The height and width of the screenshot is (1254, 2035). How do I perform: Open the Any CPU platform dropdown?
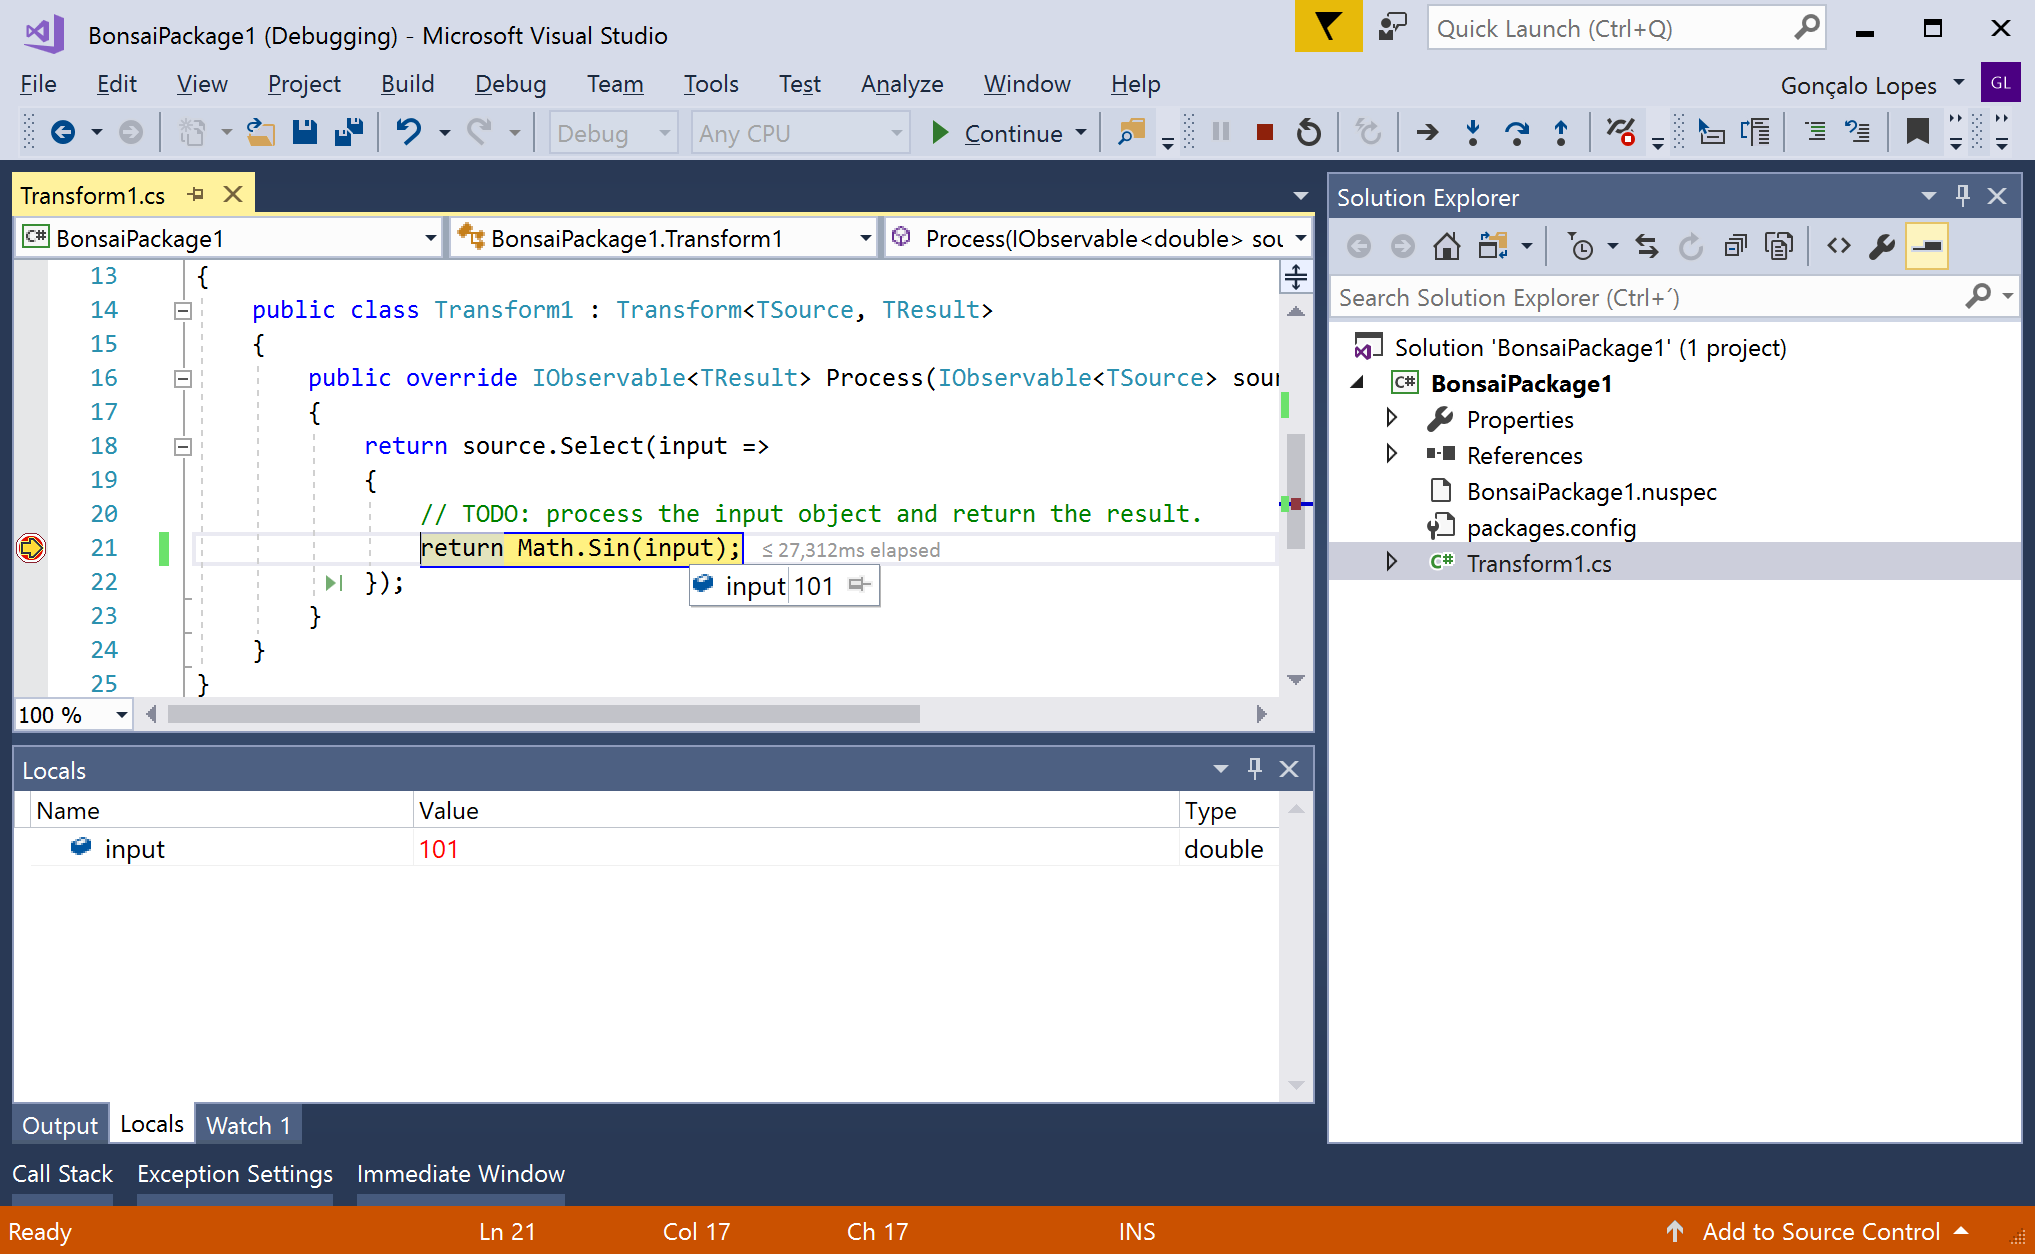tap(800, 133)
